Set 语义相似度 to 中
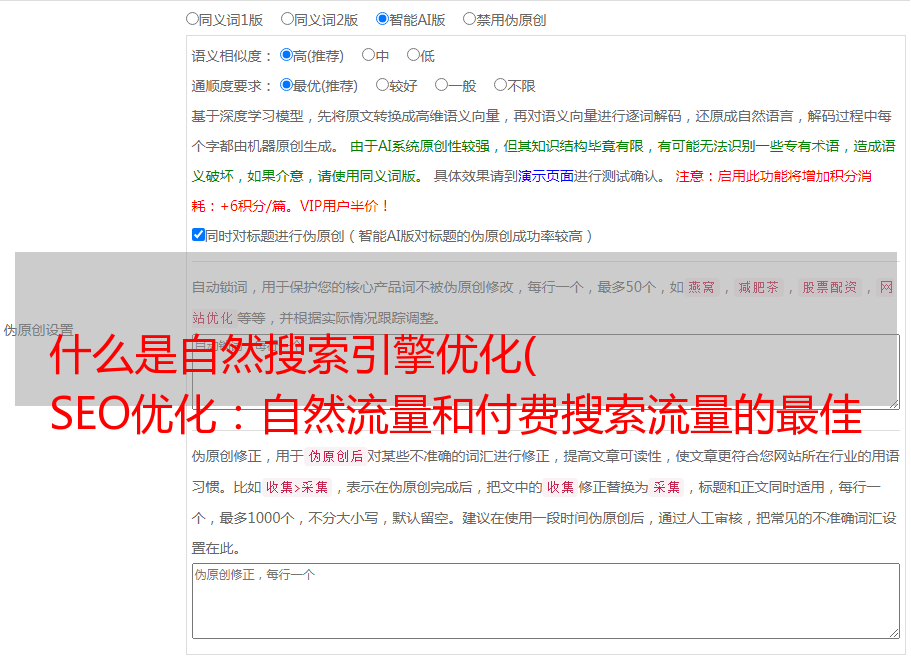This screenshot has height=658, width=911. tap(368, 55)
